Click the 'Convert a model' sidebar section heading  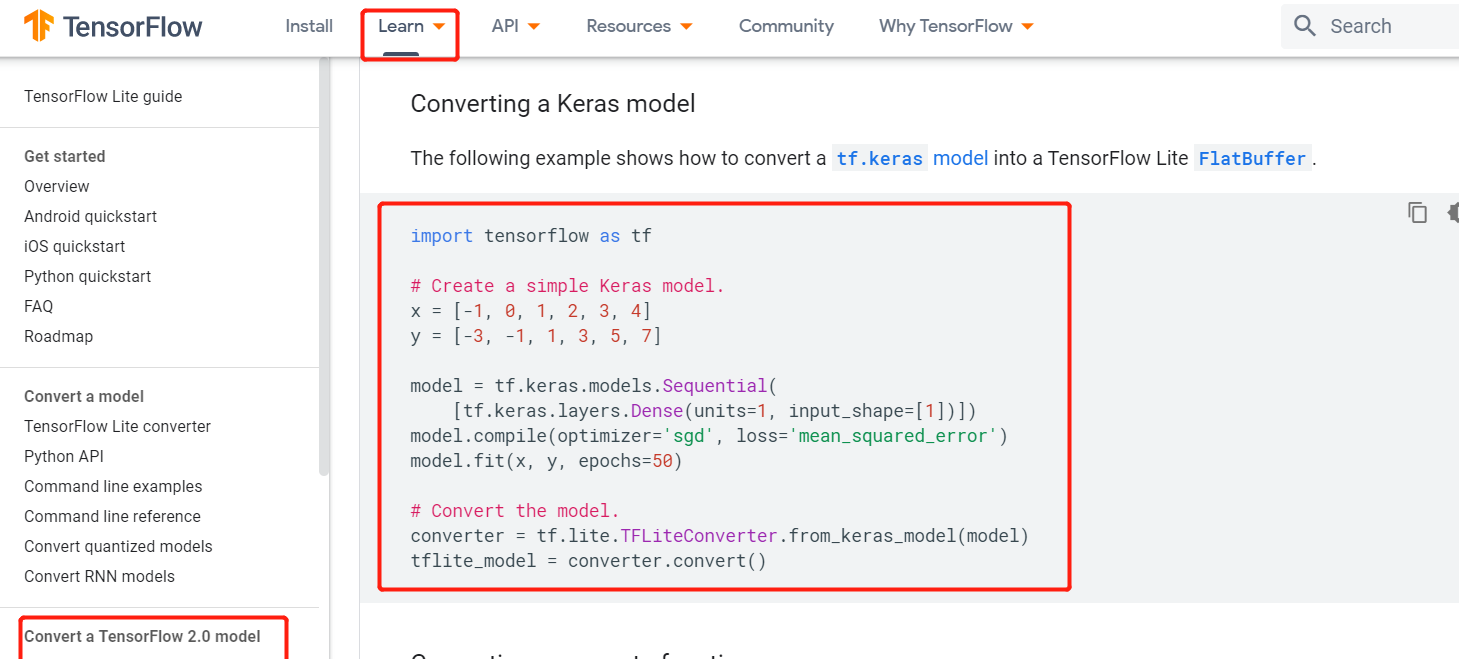[84, 396]
